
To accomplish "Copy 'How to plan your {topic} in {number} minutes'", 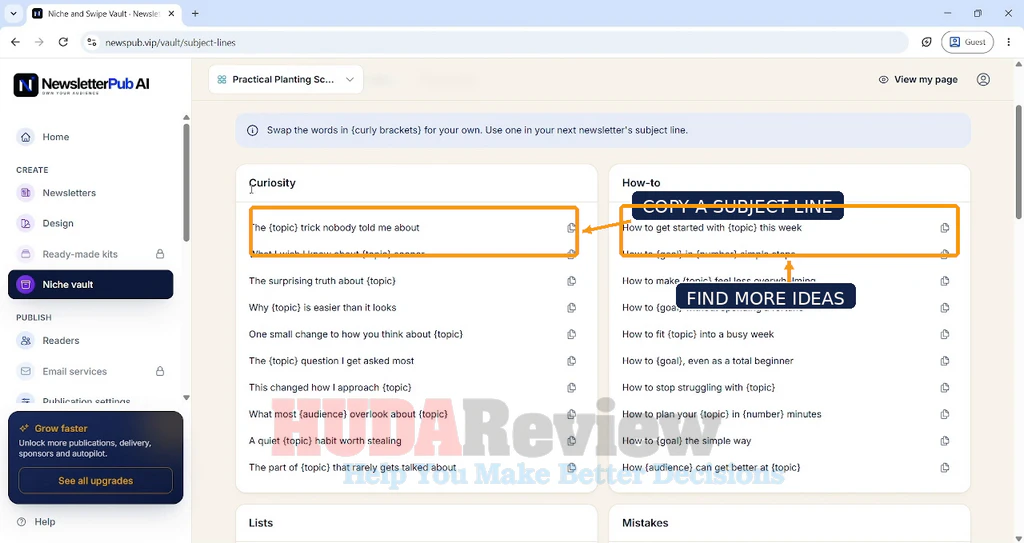I will [944, 414].
